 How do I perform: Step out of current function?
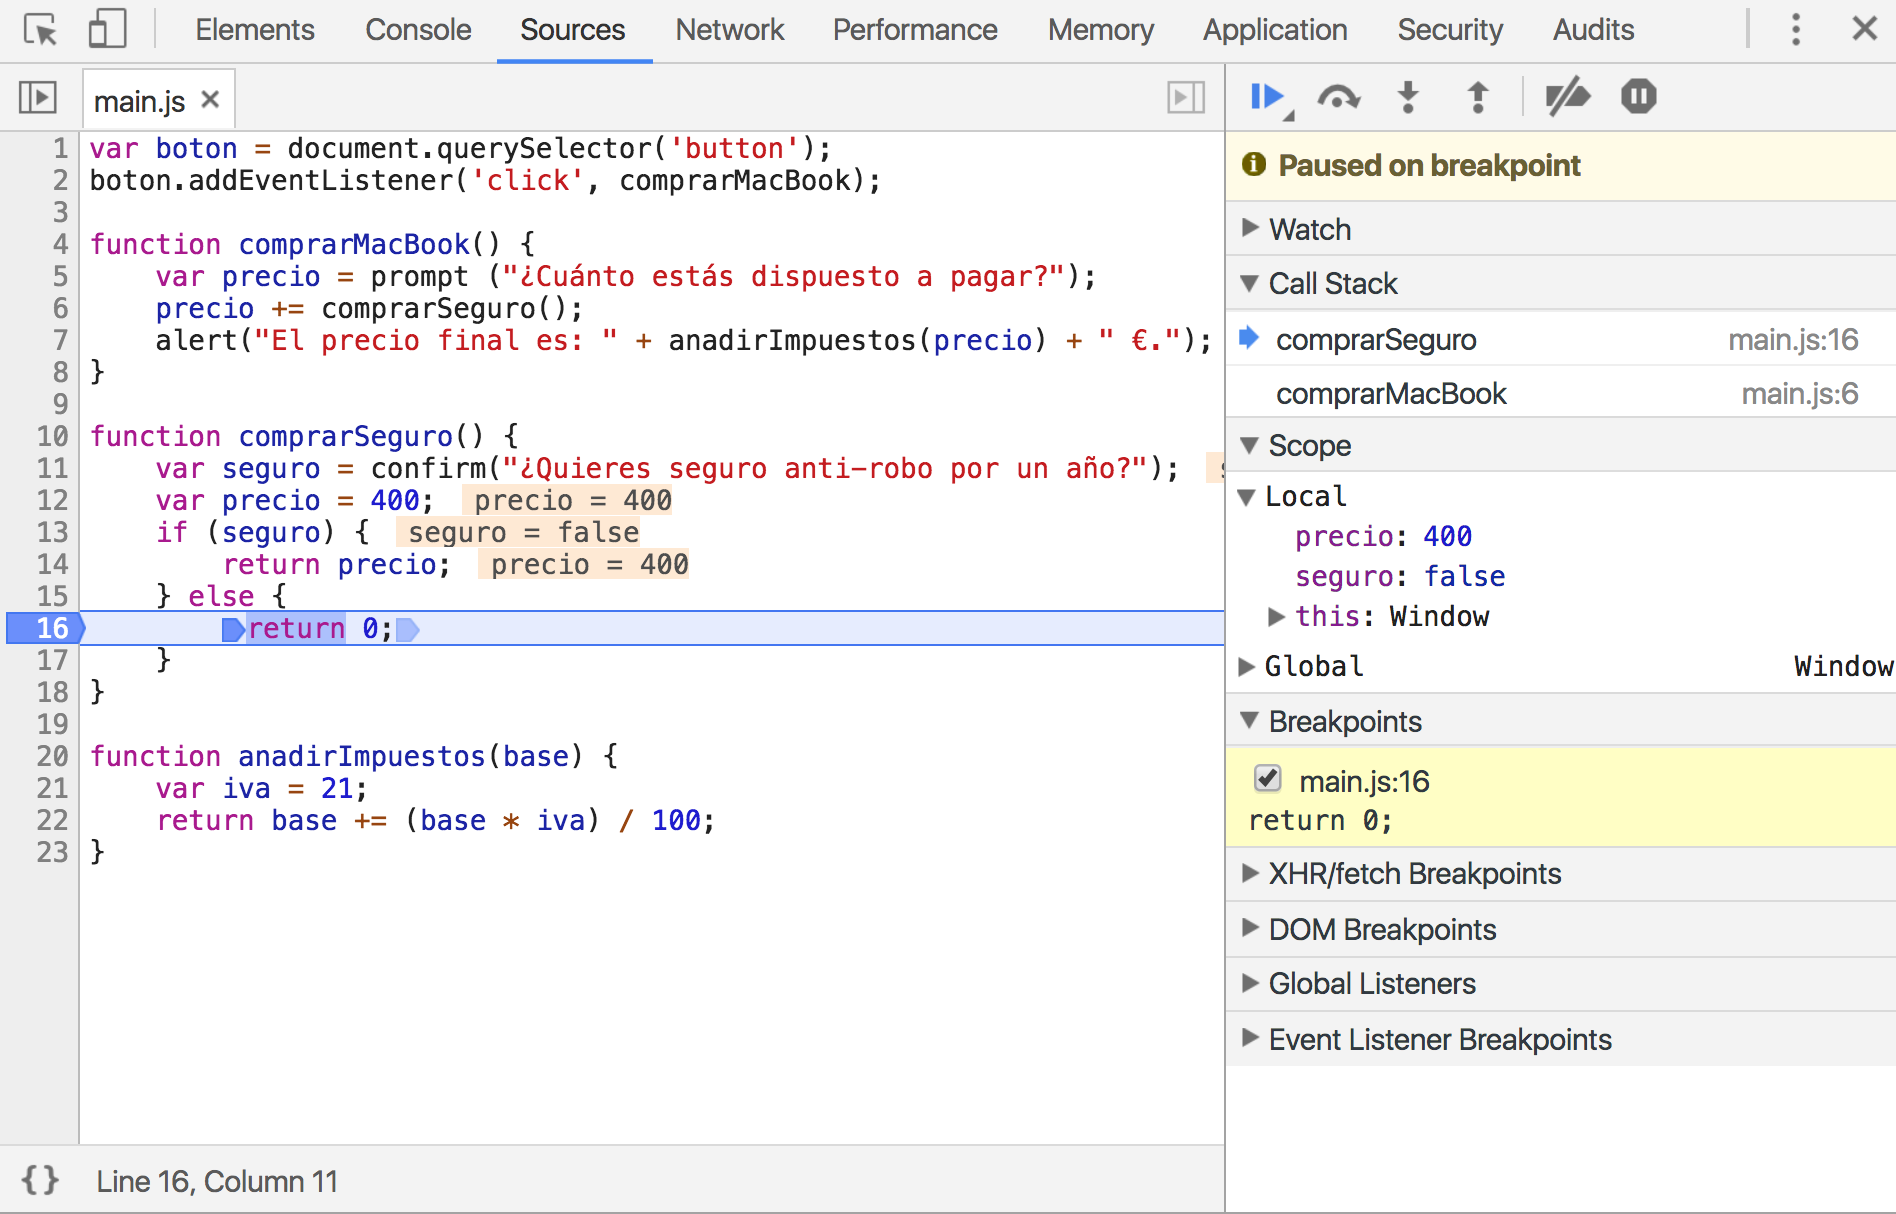(x=1478, y=97)
